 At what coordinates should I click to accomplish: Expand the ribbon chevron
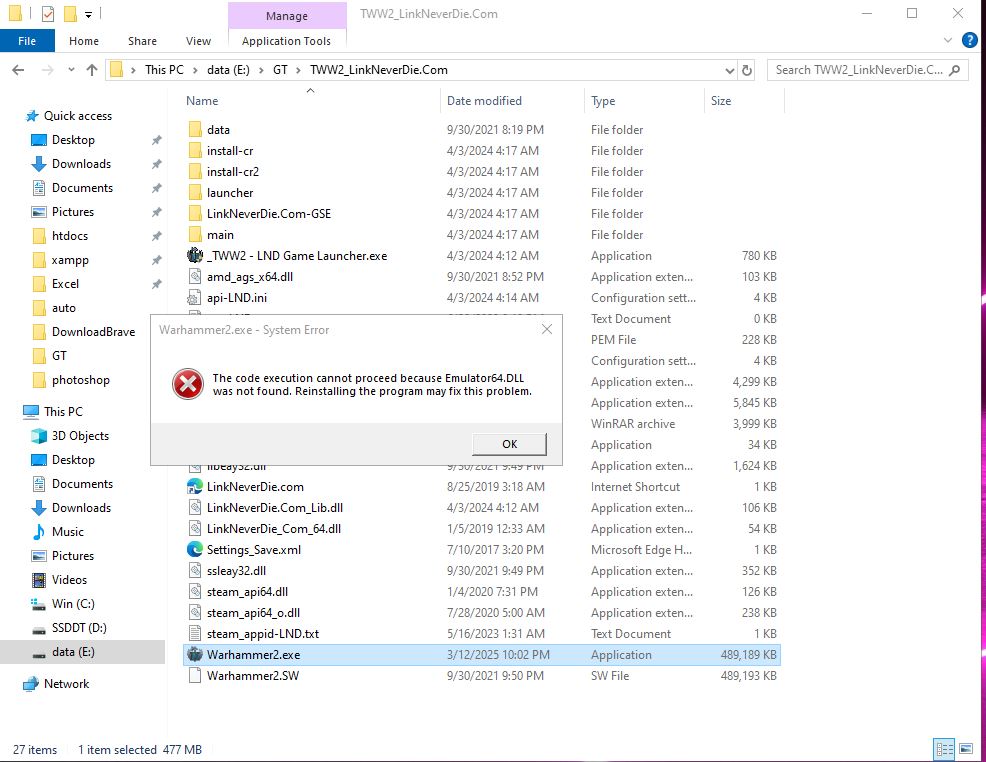pyautogui.click(x=948, y=41)
